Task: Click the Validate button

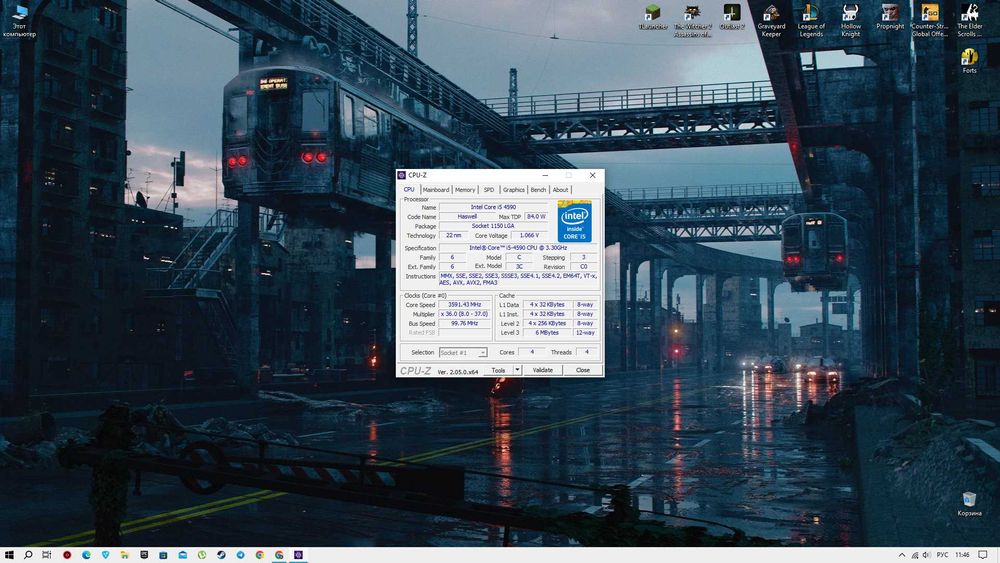Action: point(543,370)
